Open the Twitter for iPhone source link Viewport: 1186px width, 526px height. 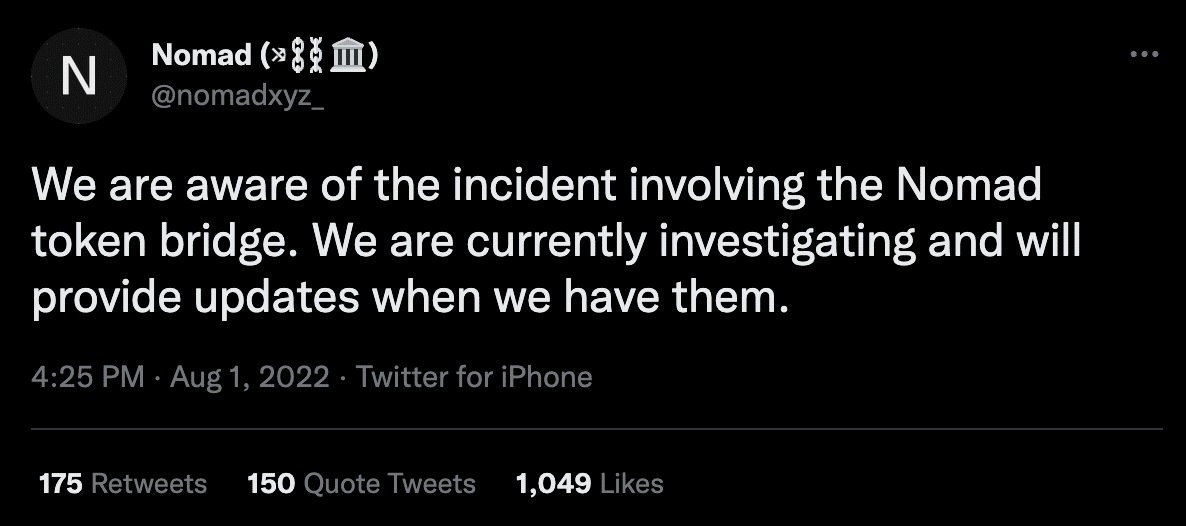(474, 377)
